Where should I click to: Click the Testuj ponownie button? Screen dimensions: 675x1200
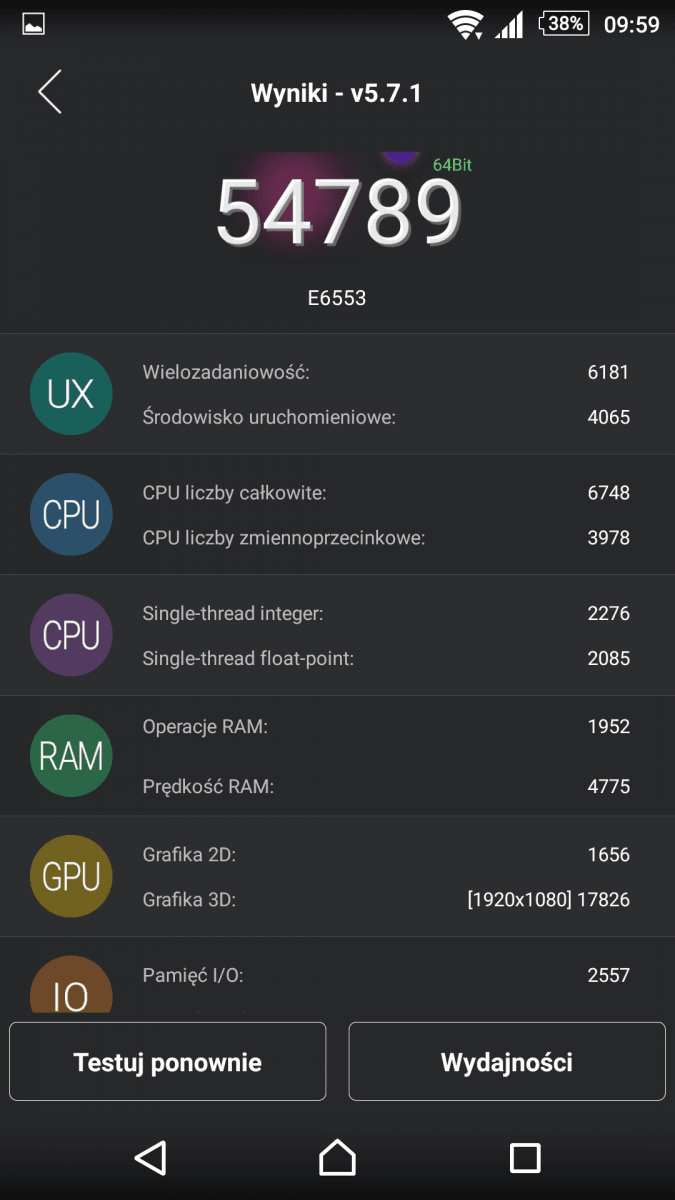168,1062
